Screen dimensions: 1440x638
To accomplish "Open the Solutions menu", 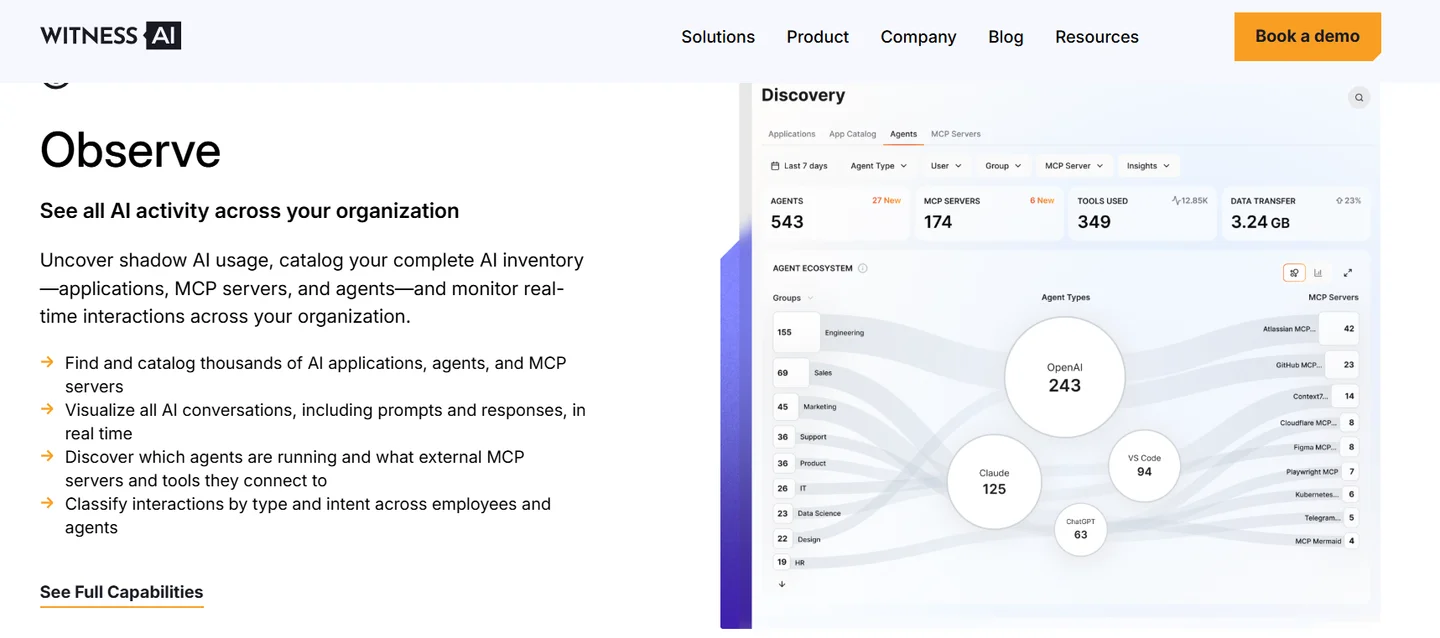I will coord(718,37).
